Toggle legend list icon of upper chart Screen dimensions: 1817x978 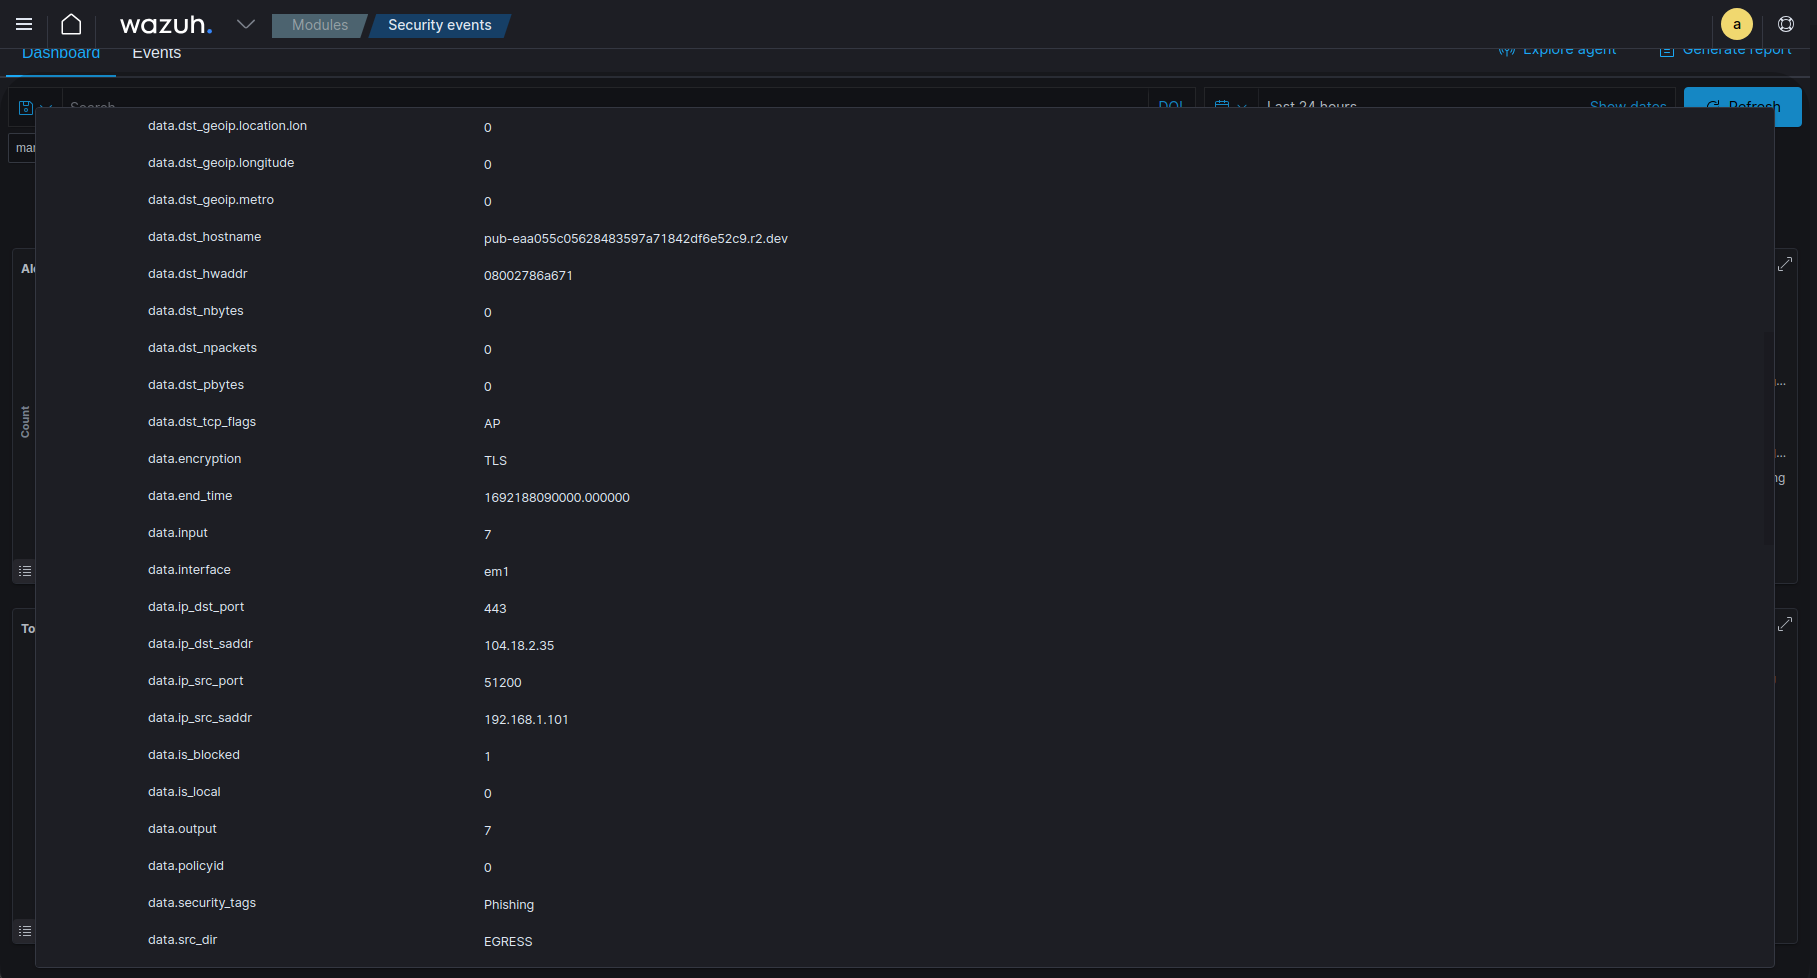click(x=25, y=571)
